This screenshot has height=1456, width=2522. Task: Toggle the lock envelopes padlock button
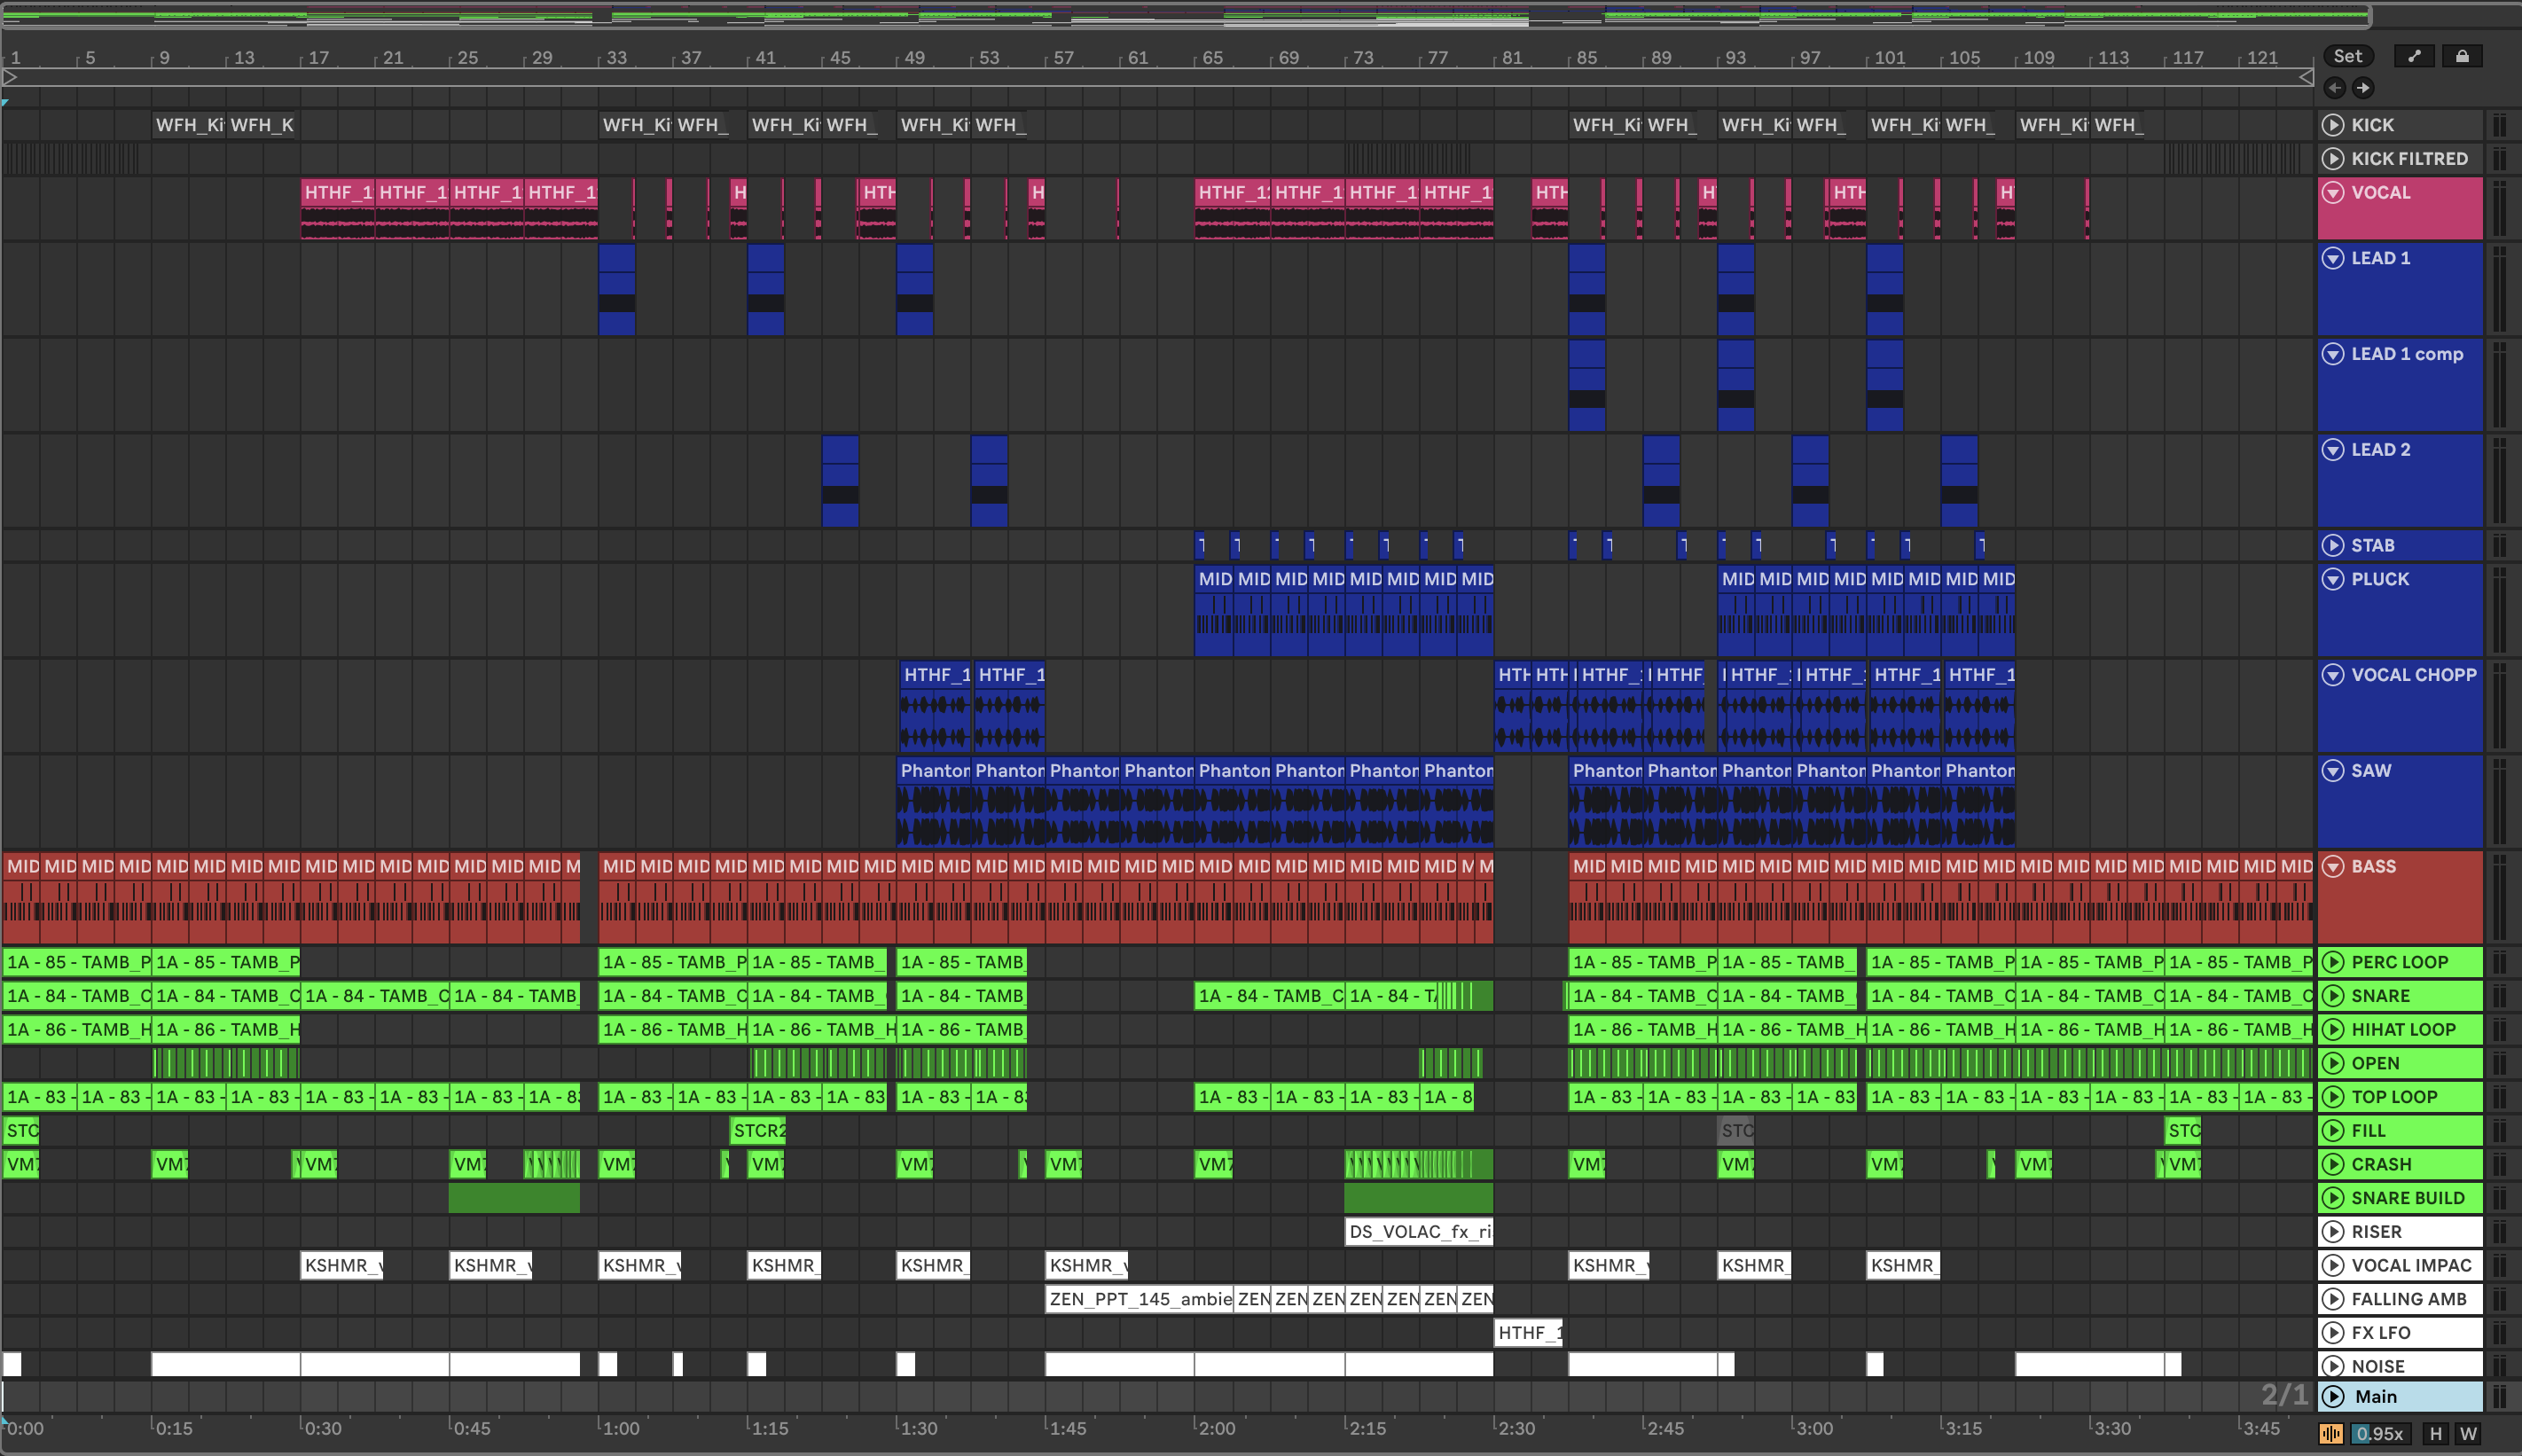(2462, 56)
